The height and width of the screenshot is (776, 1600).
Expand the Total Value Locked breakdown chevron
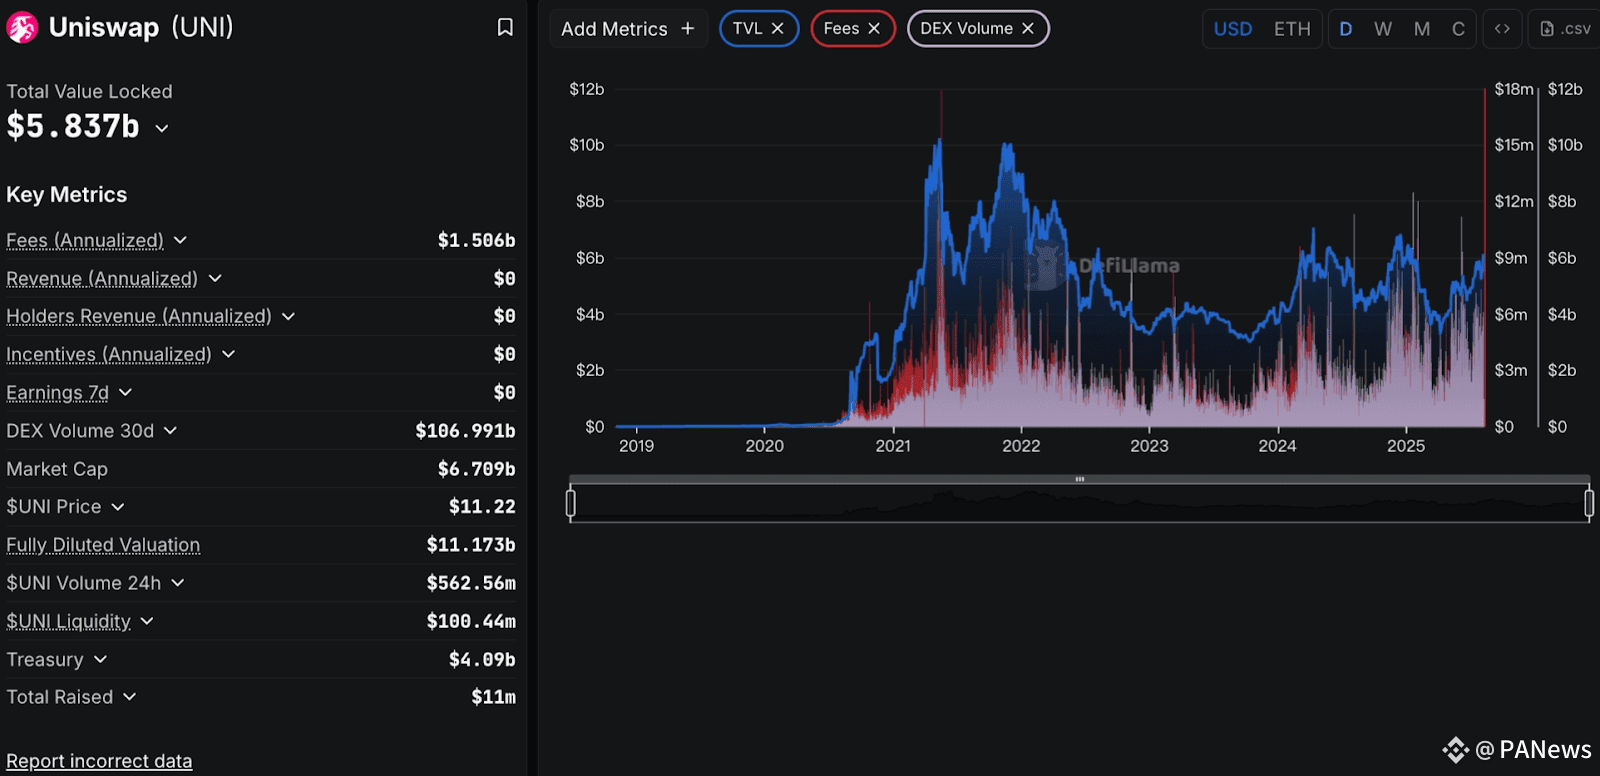click(x=162, y=128)
